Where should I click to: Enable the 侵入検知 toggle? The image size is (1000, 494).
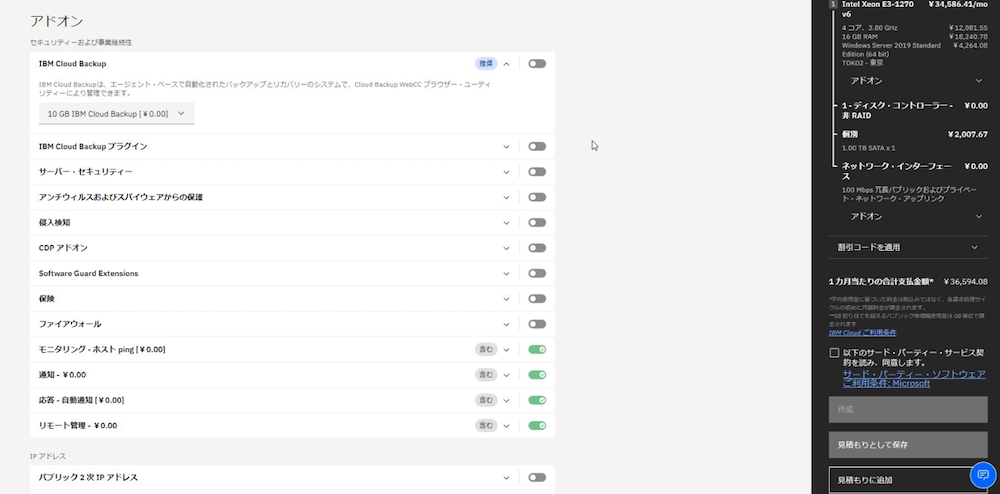(x=537, y=223)
